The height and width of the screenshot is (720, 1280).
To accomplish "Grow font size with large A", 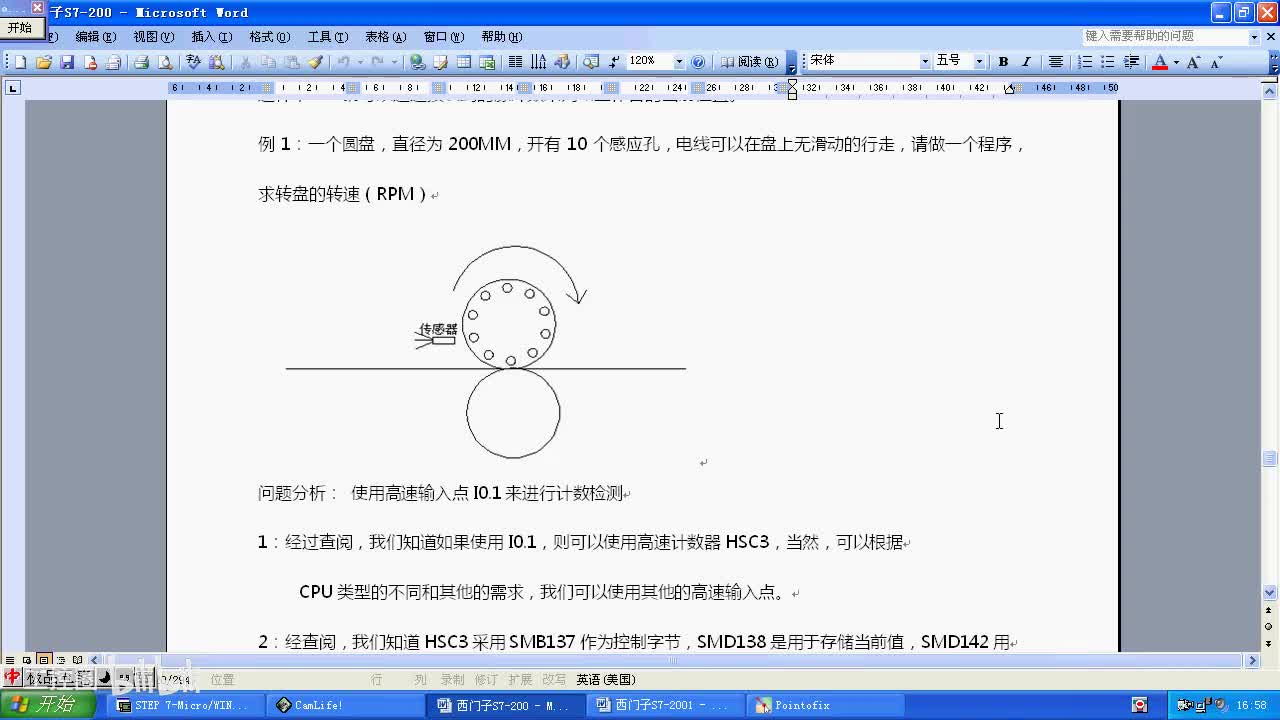I will tap(1194, 62).
